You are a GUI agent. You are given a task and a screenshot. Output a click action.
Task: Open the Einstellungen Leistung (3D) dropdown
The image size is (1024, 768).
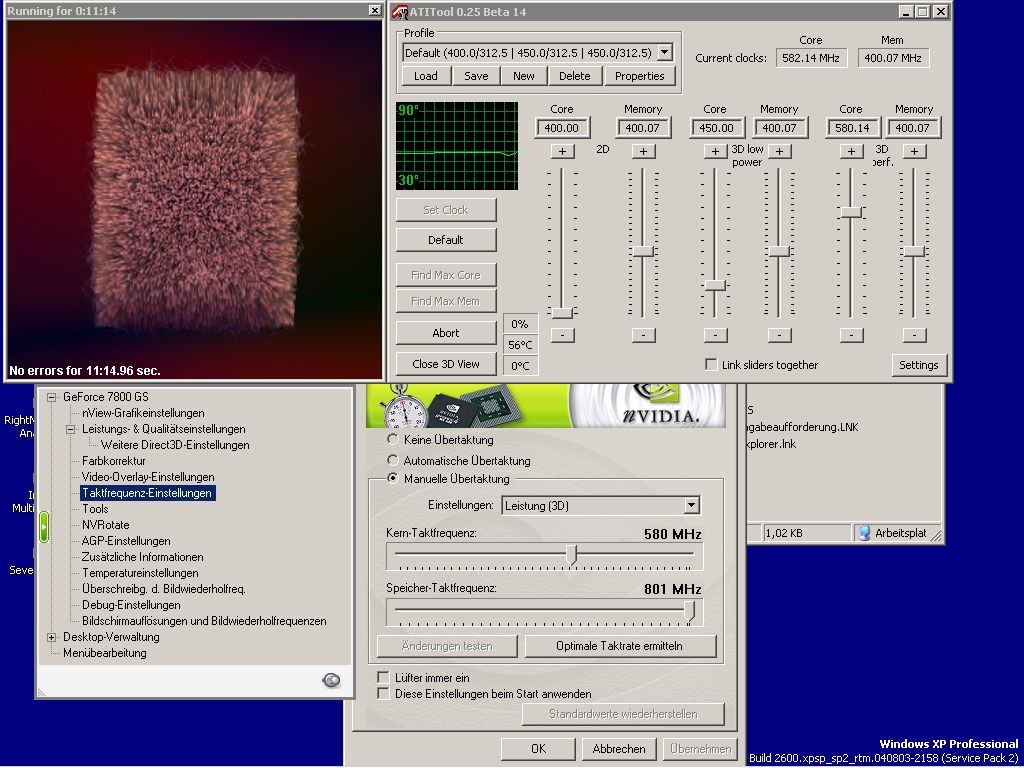pos(691,505)
